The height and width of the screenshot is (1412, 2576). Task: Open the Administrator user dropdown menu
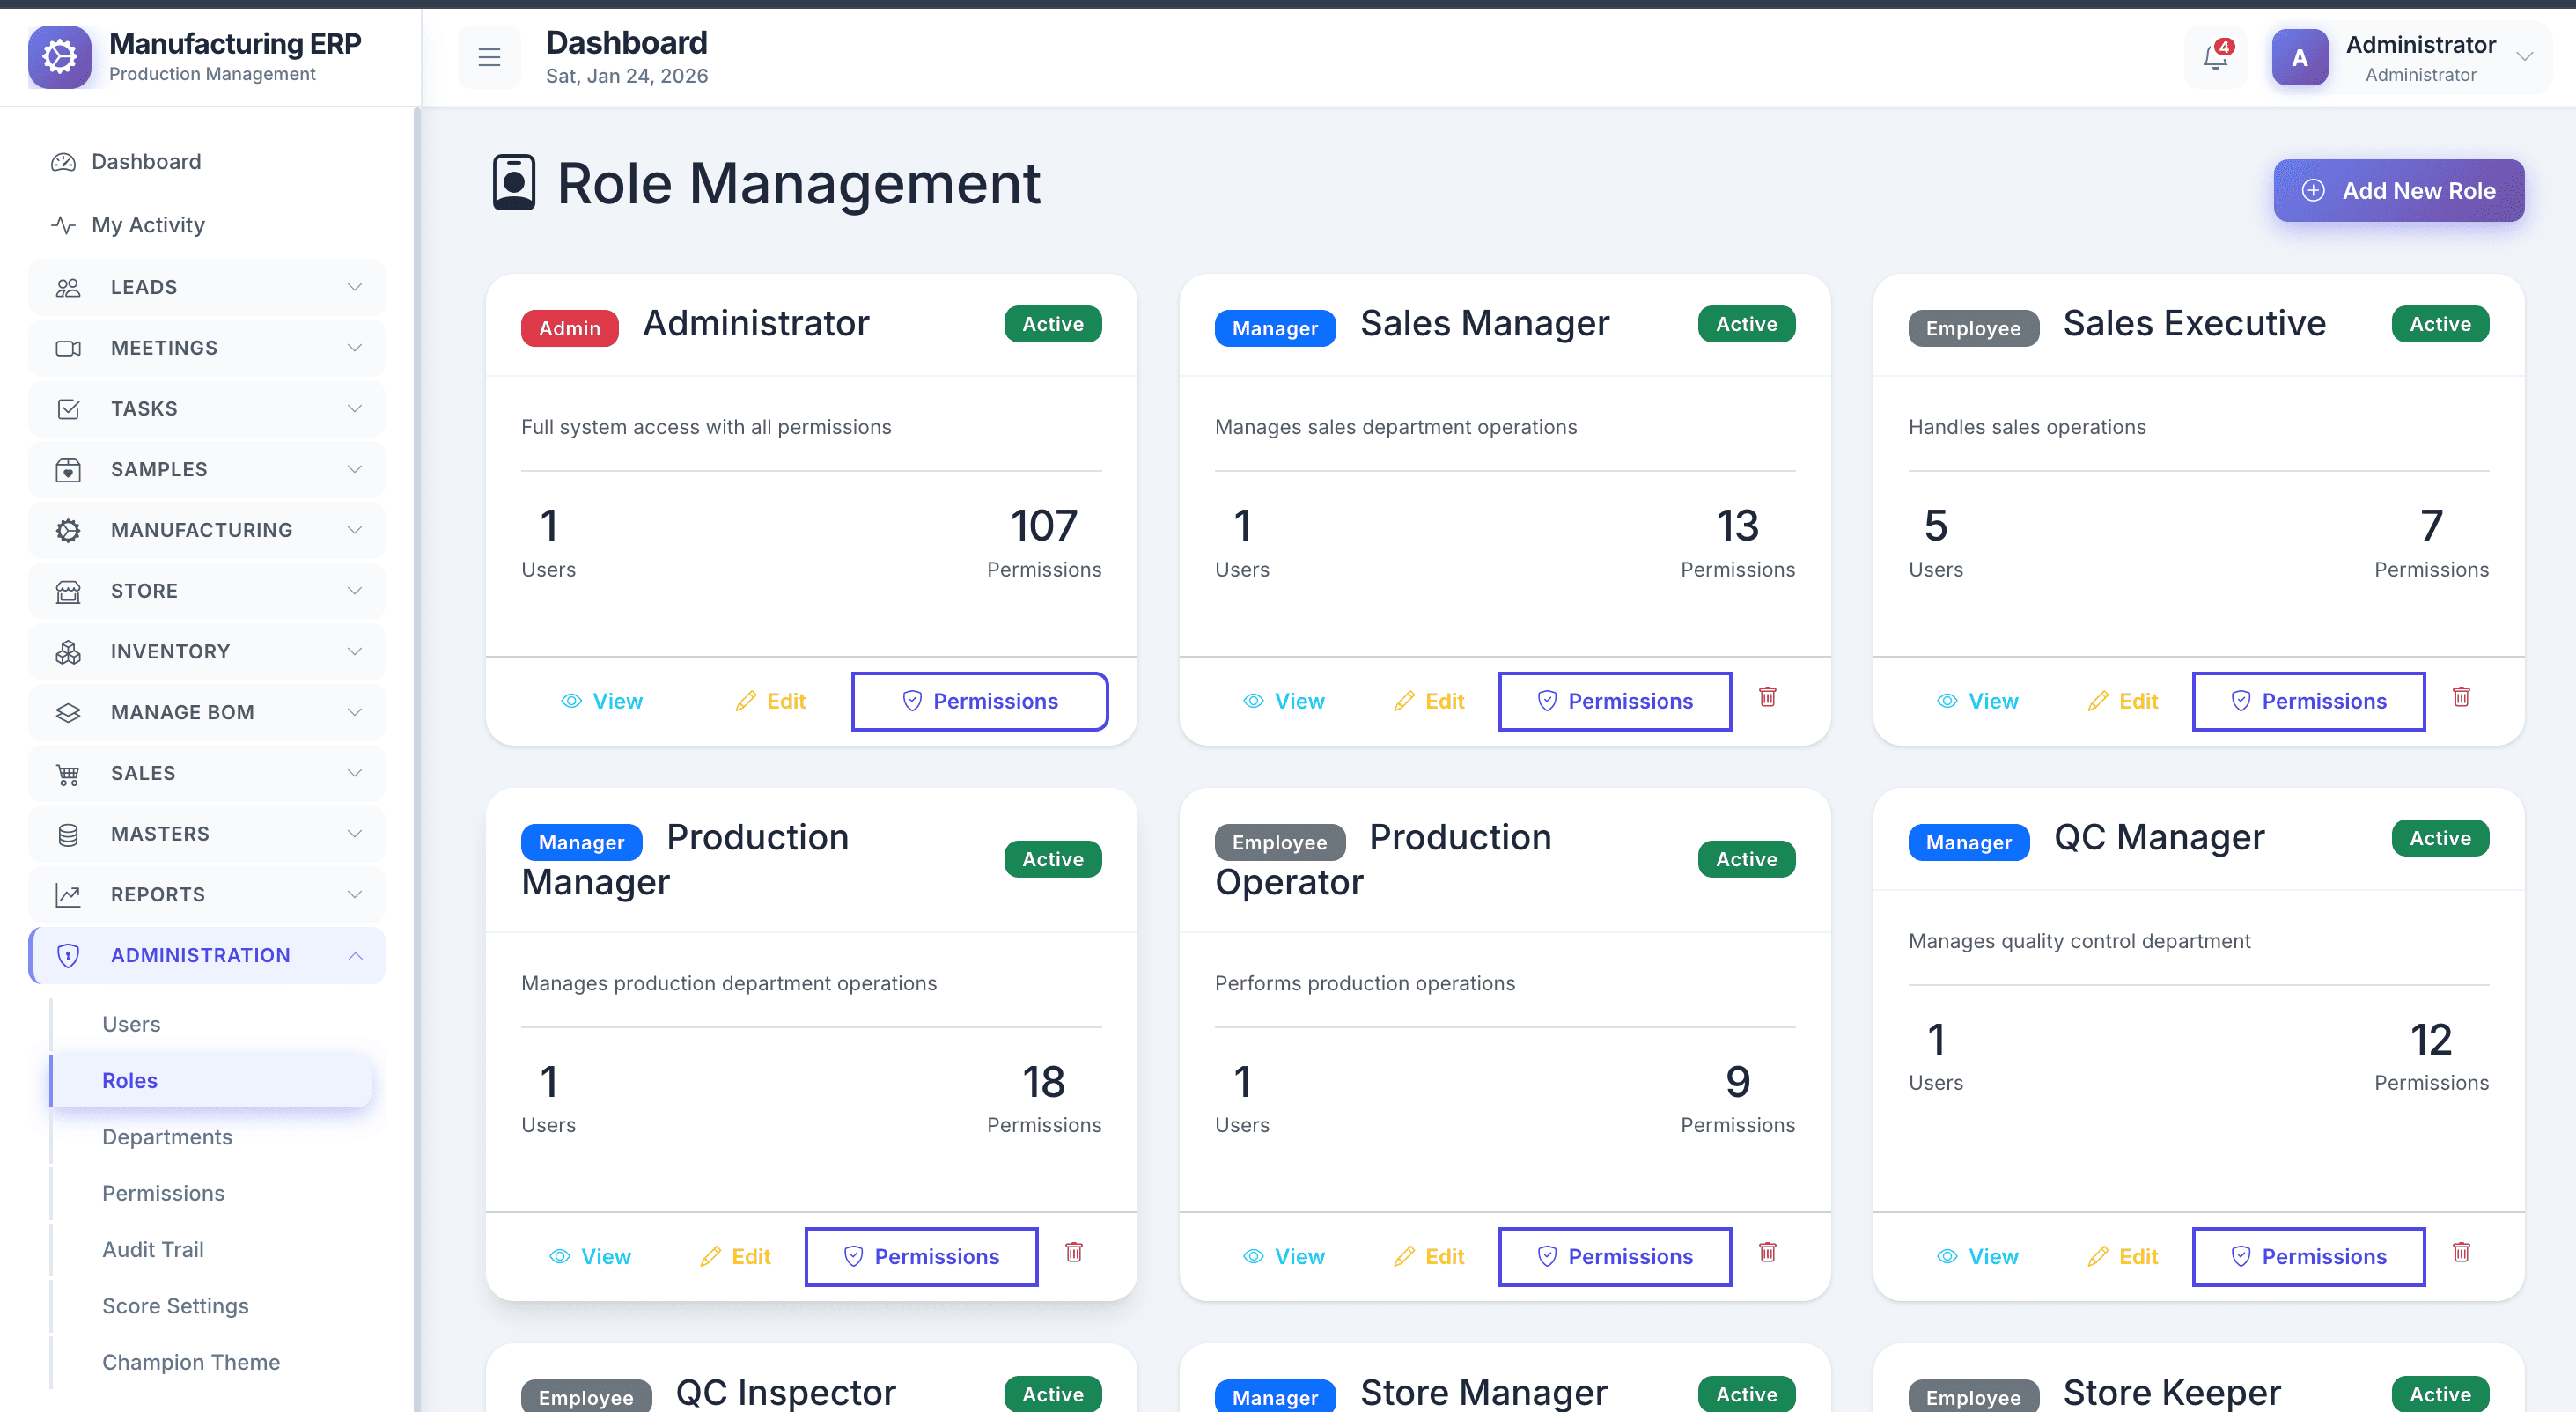point(2523,57)
